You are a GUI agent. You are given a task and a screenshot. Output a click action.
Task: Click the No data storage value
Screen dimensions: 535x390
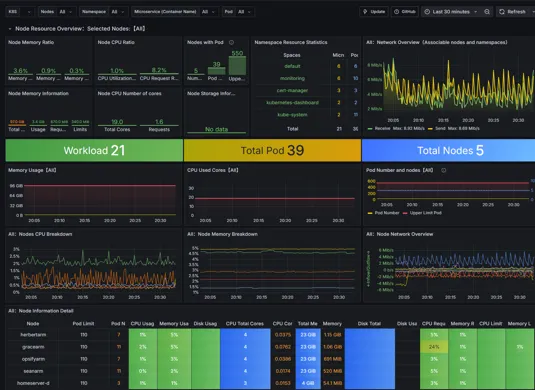216,129
